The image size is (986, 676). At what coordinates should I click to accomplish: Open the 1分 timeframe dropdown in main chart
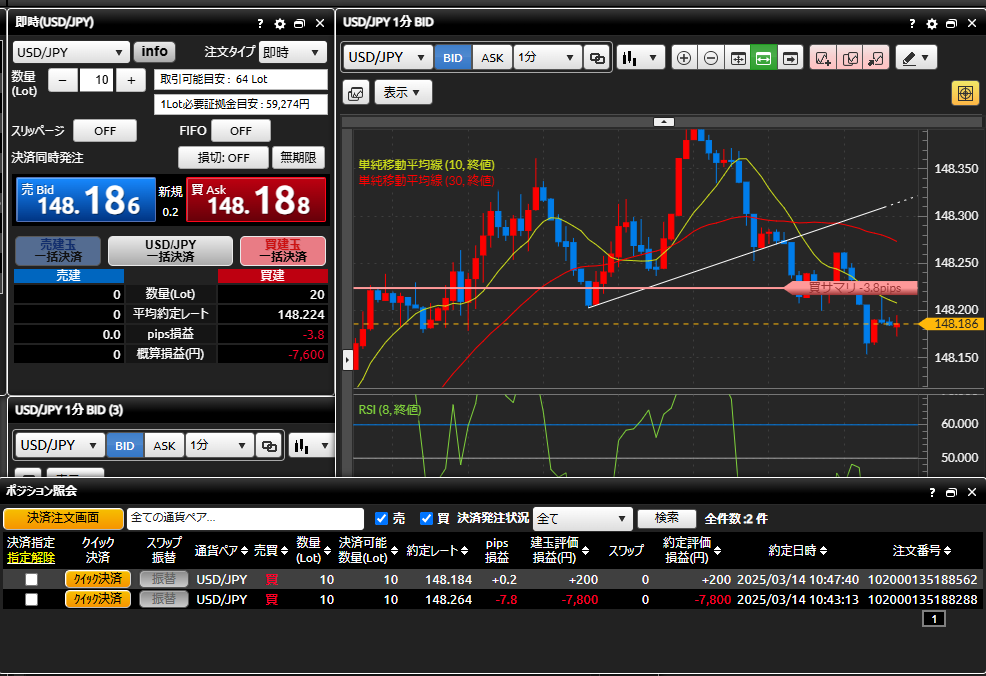[547, 58]
